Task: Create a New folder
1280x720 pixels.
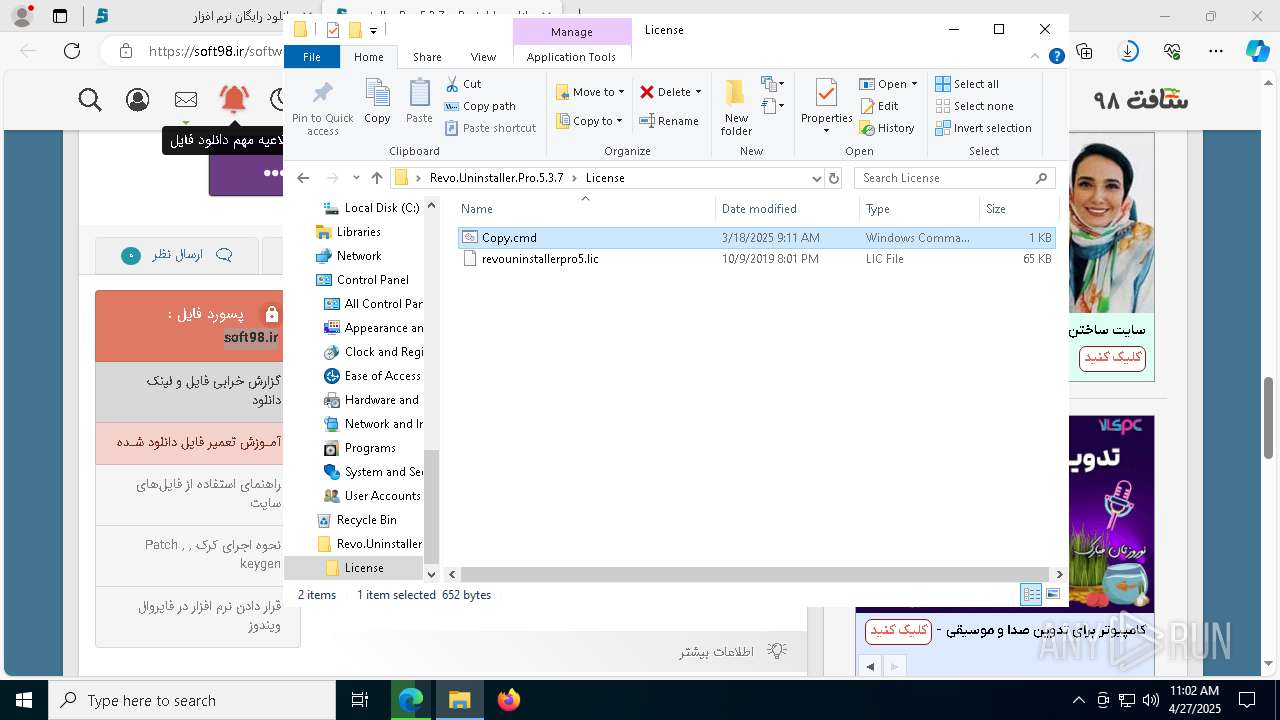Action: click(x=736, y=107)
